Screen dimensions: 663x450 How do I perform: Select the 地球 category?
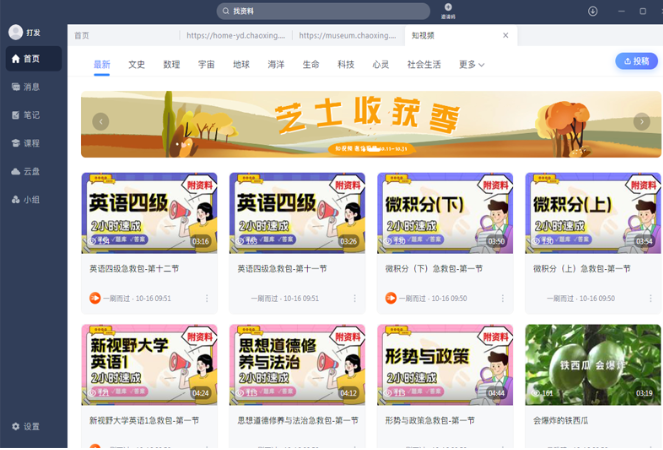[x=241, y=65]
